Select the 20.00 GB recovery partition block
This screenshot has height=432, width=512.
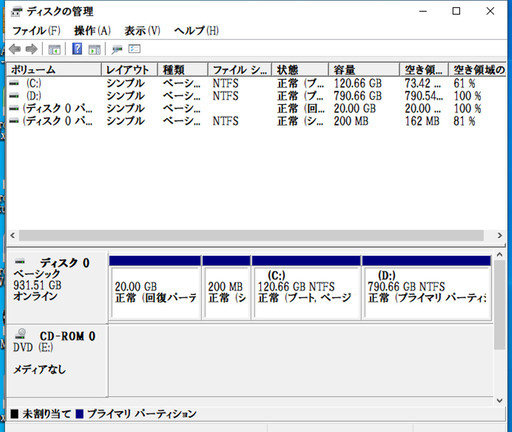155,288
